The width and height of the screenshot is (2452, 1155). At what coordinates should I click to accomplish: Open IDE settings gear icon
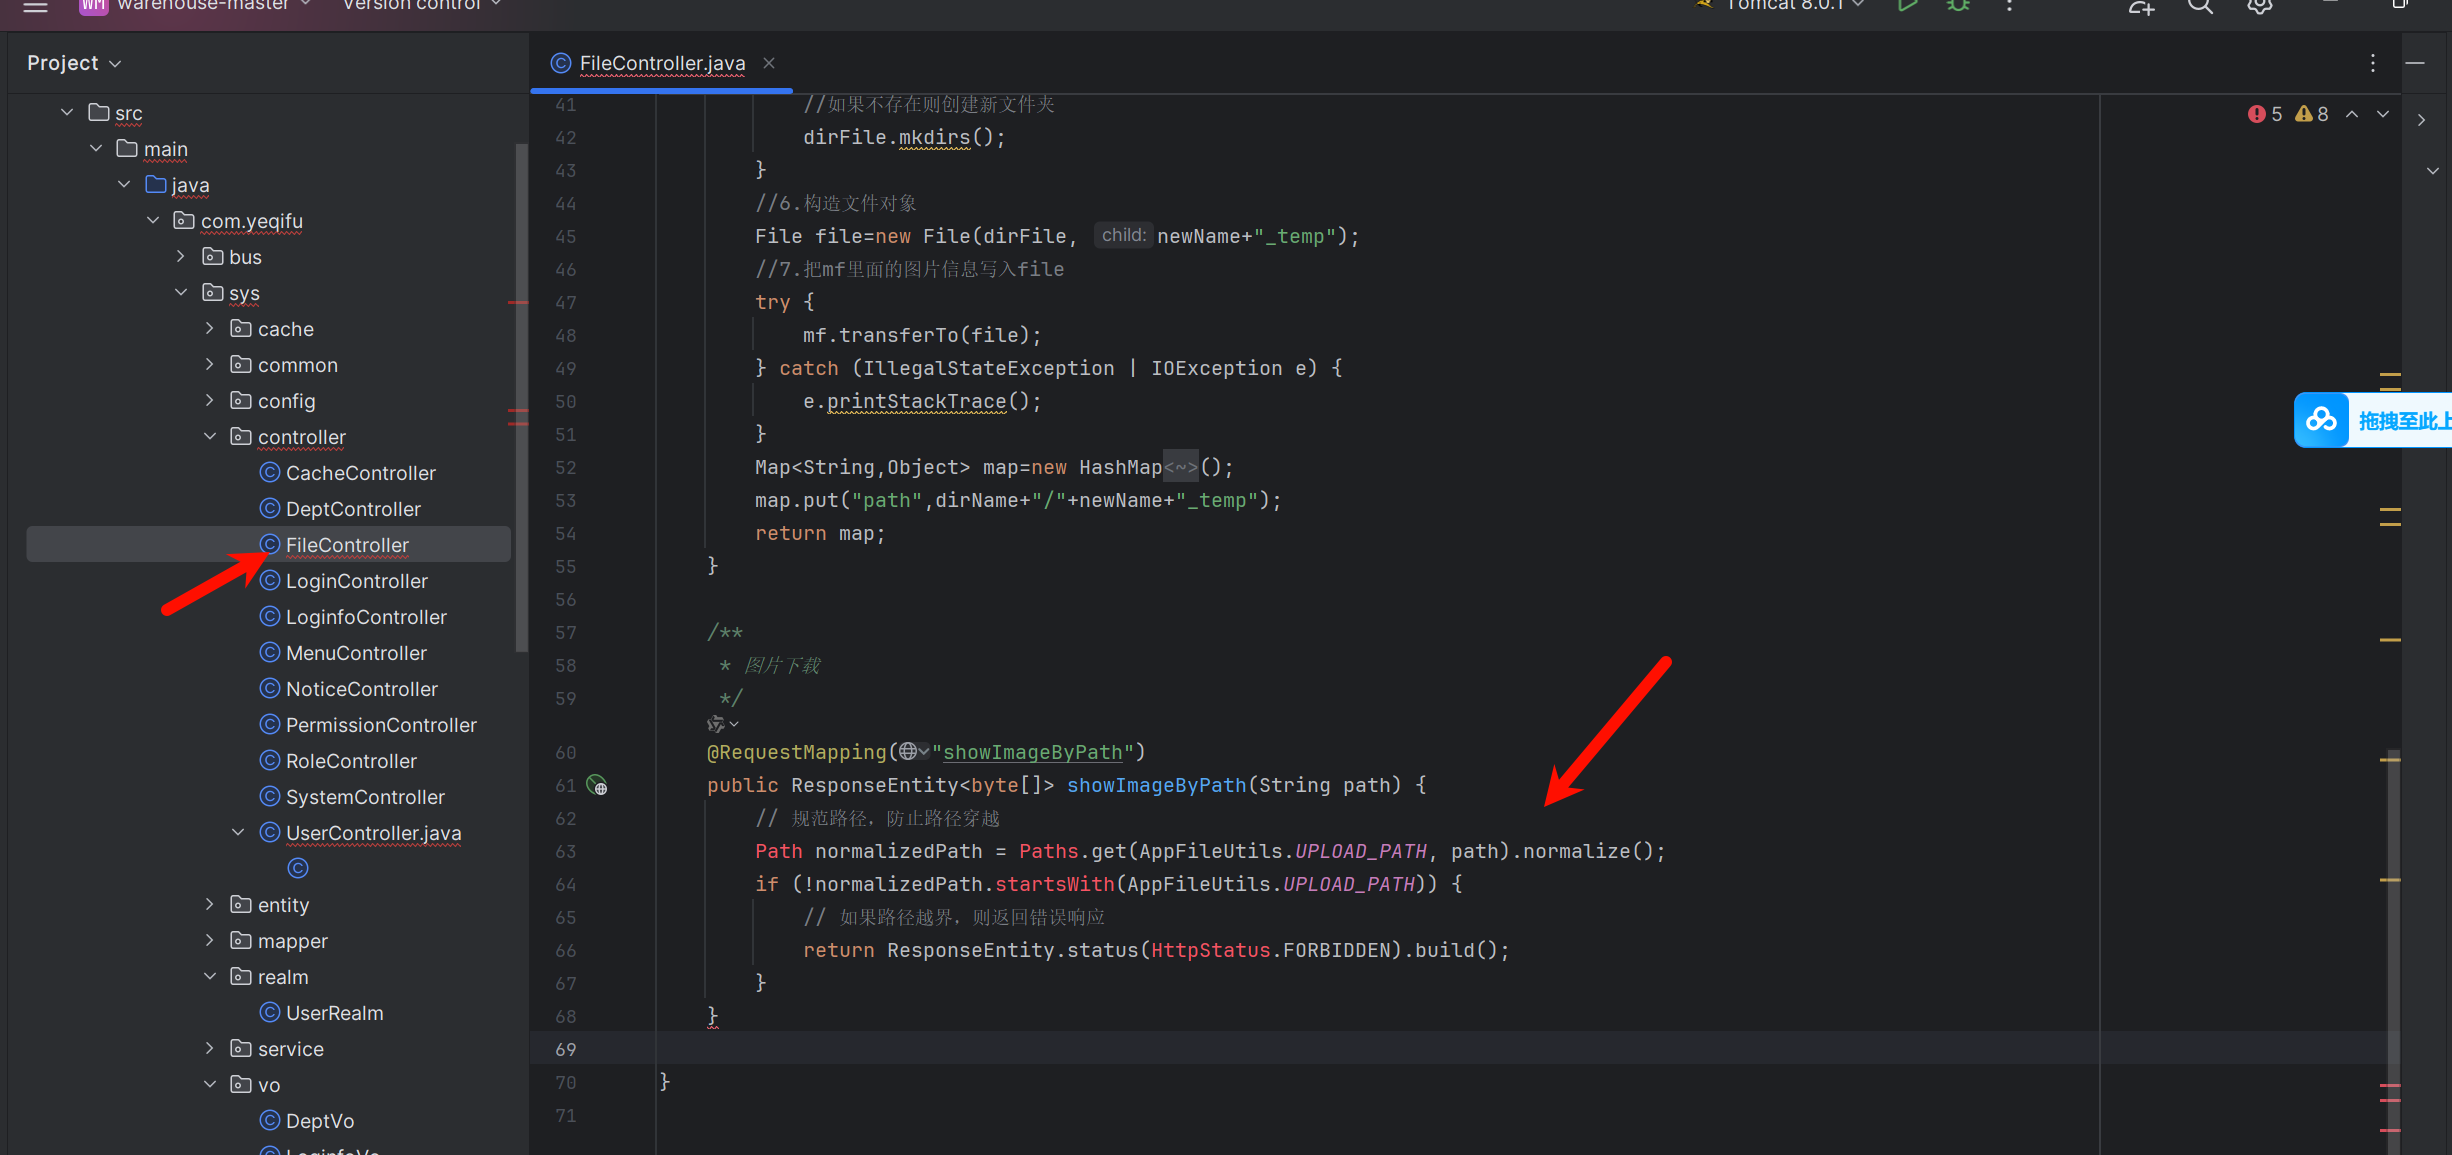point(2259,7)
